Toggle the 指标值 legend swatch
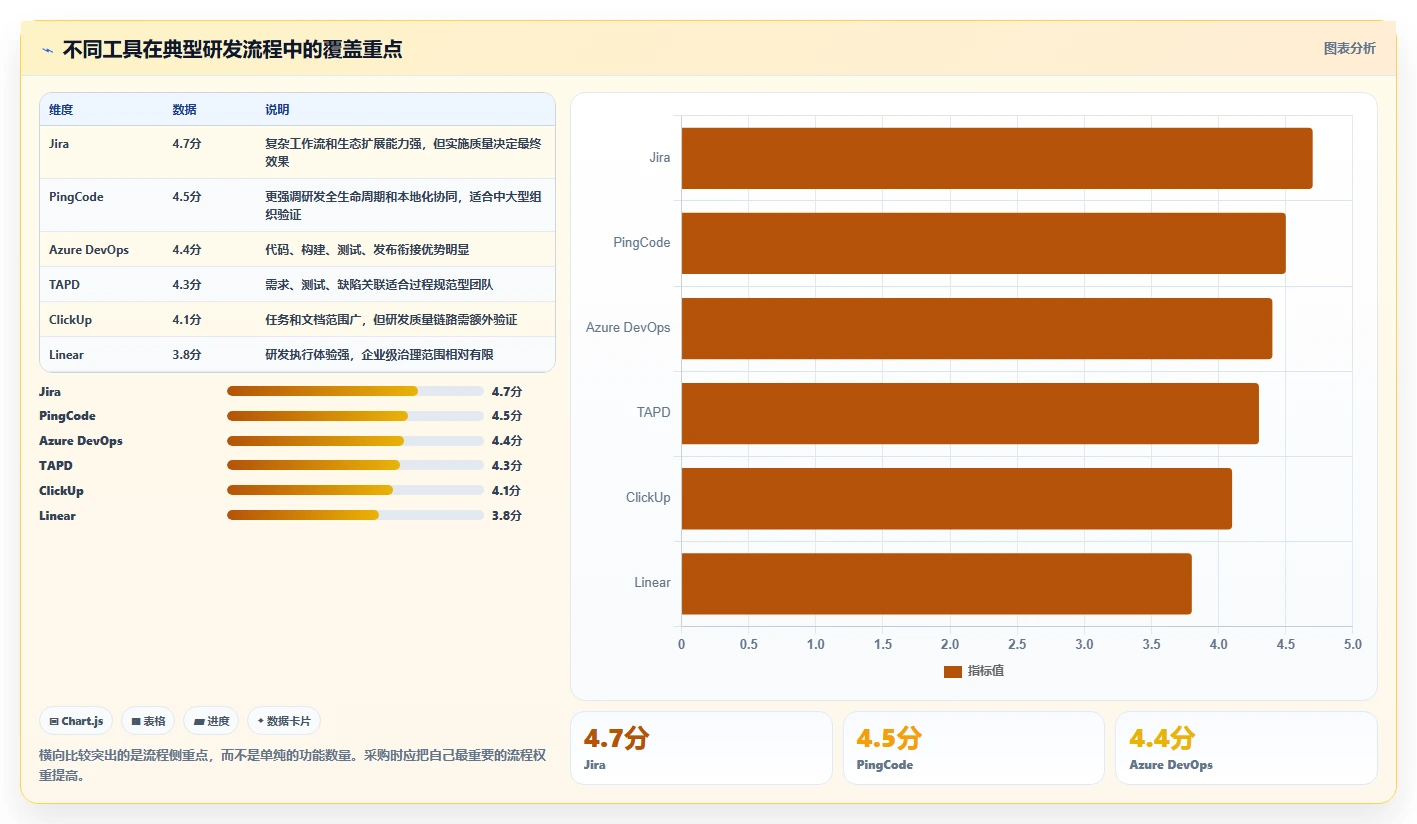1417x824 pixels. click(952, 671)
